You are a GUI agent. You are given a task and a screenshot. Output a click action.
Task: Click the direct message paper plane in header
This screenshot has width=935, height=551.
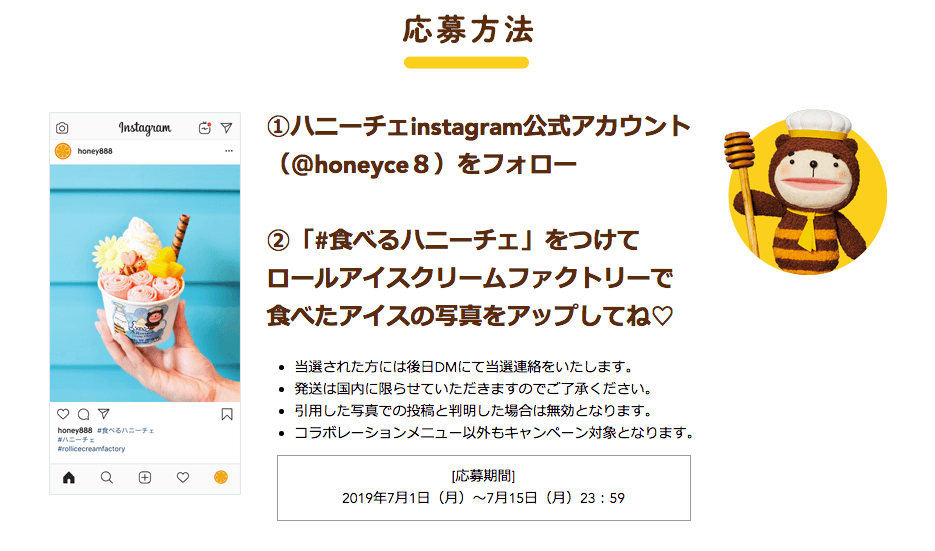tap(227, 128)
